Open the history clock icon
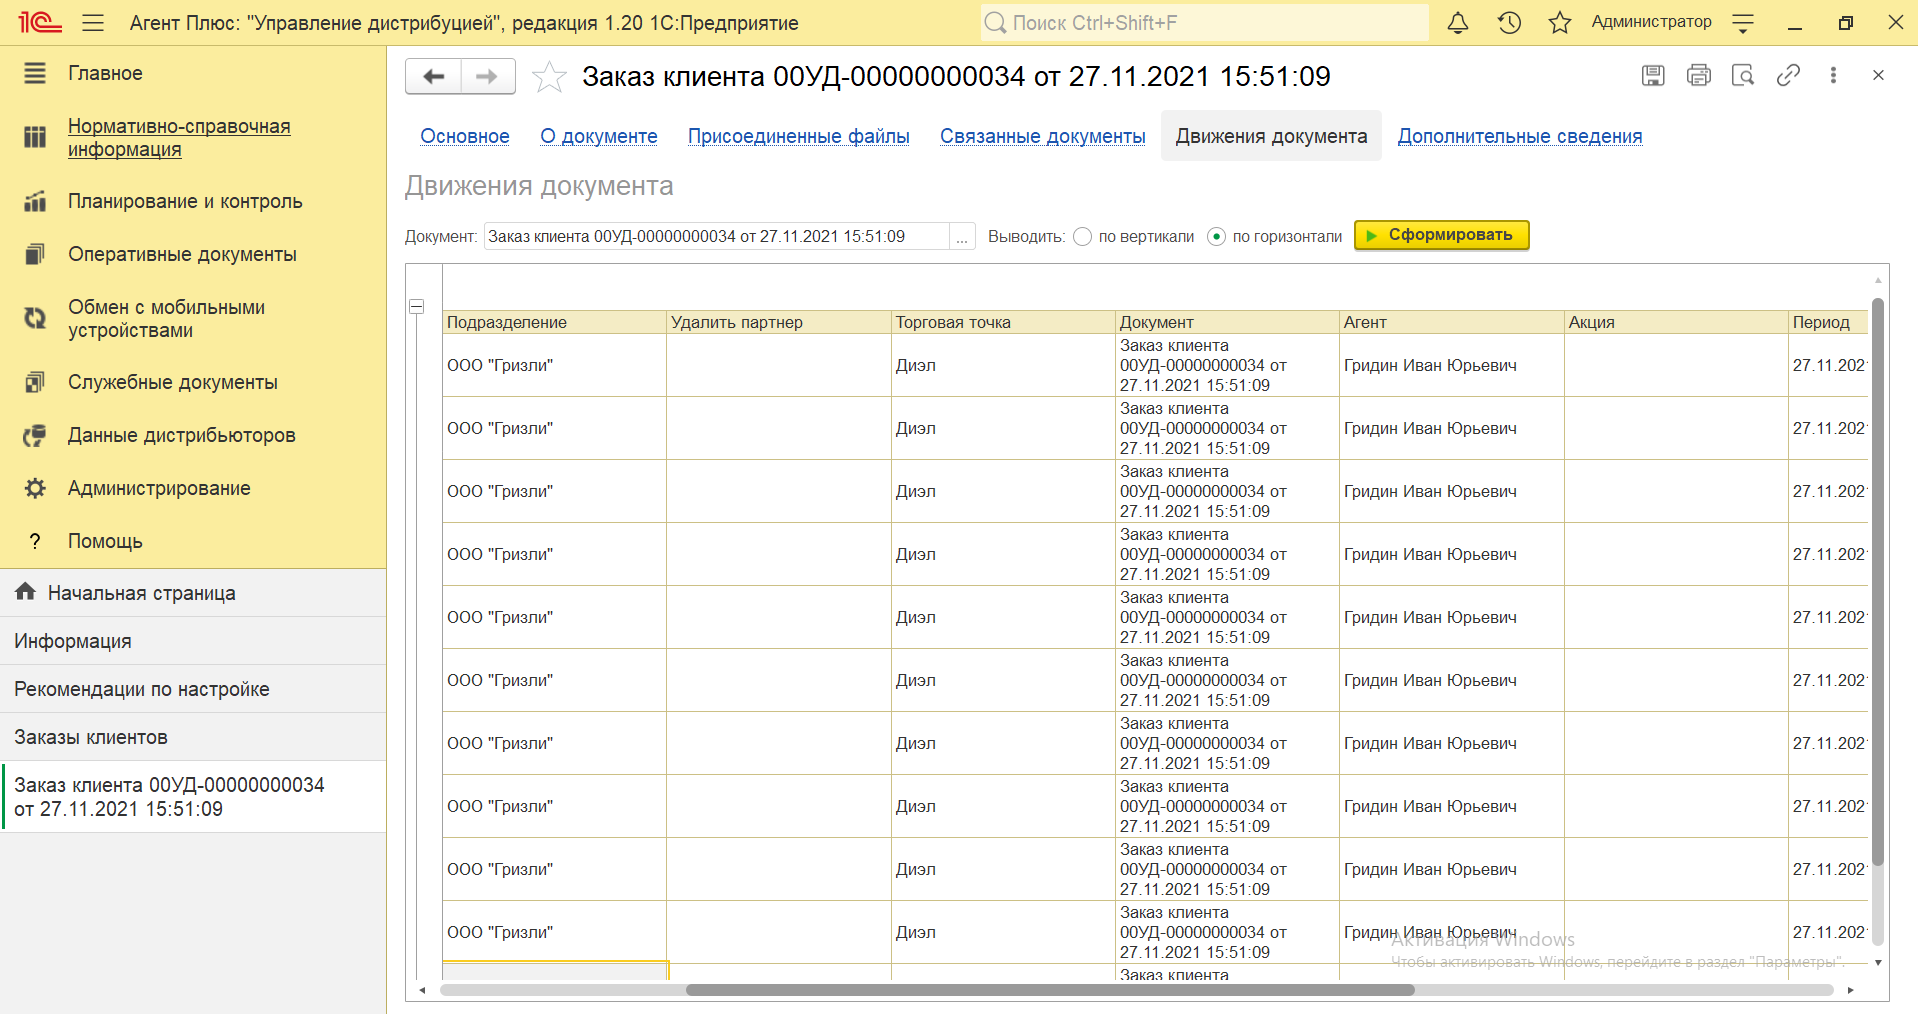 pos(1509,23)
